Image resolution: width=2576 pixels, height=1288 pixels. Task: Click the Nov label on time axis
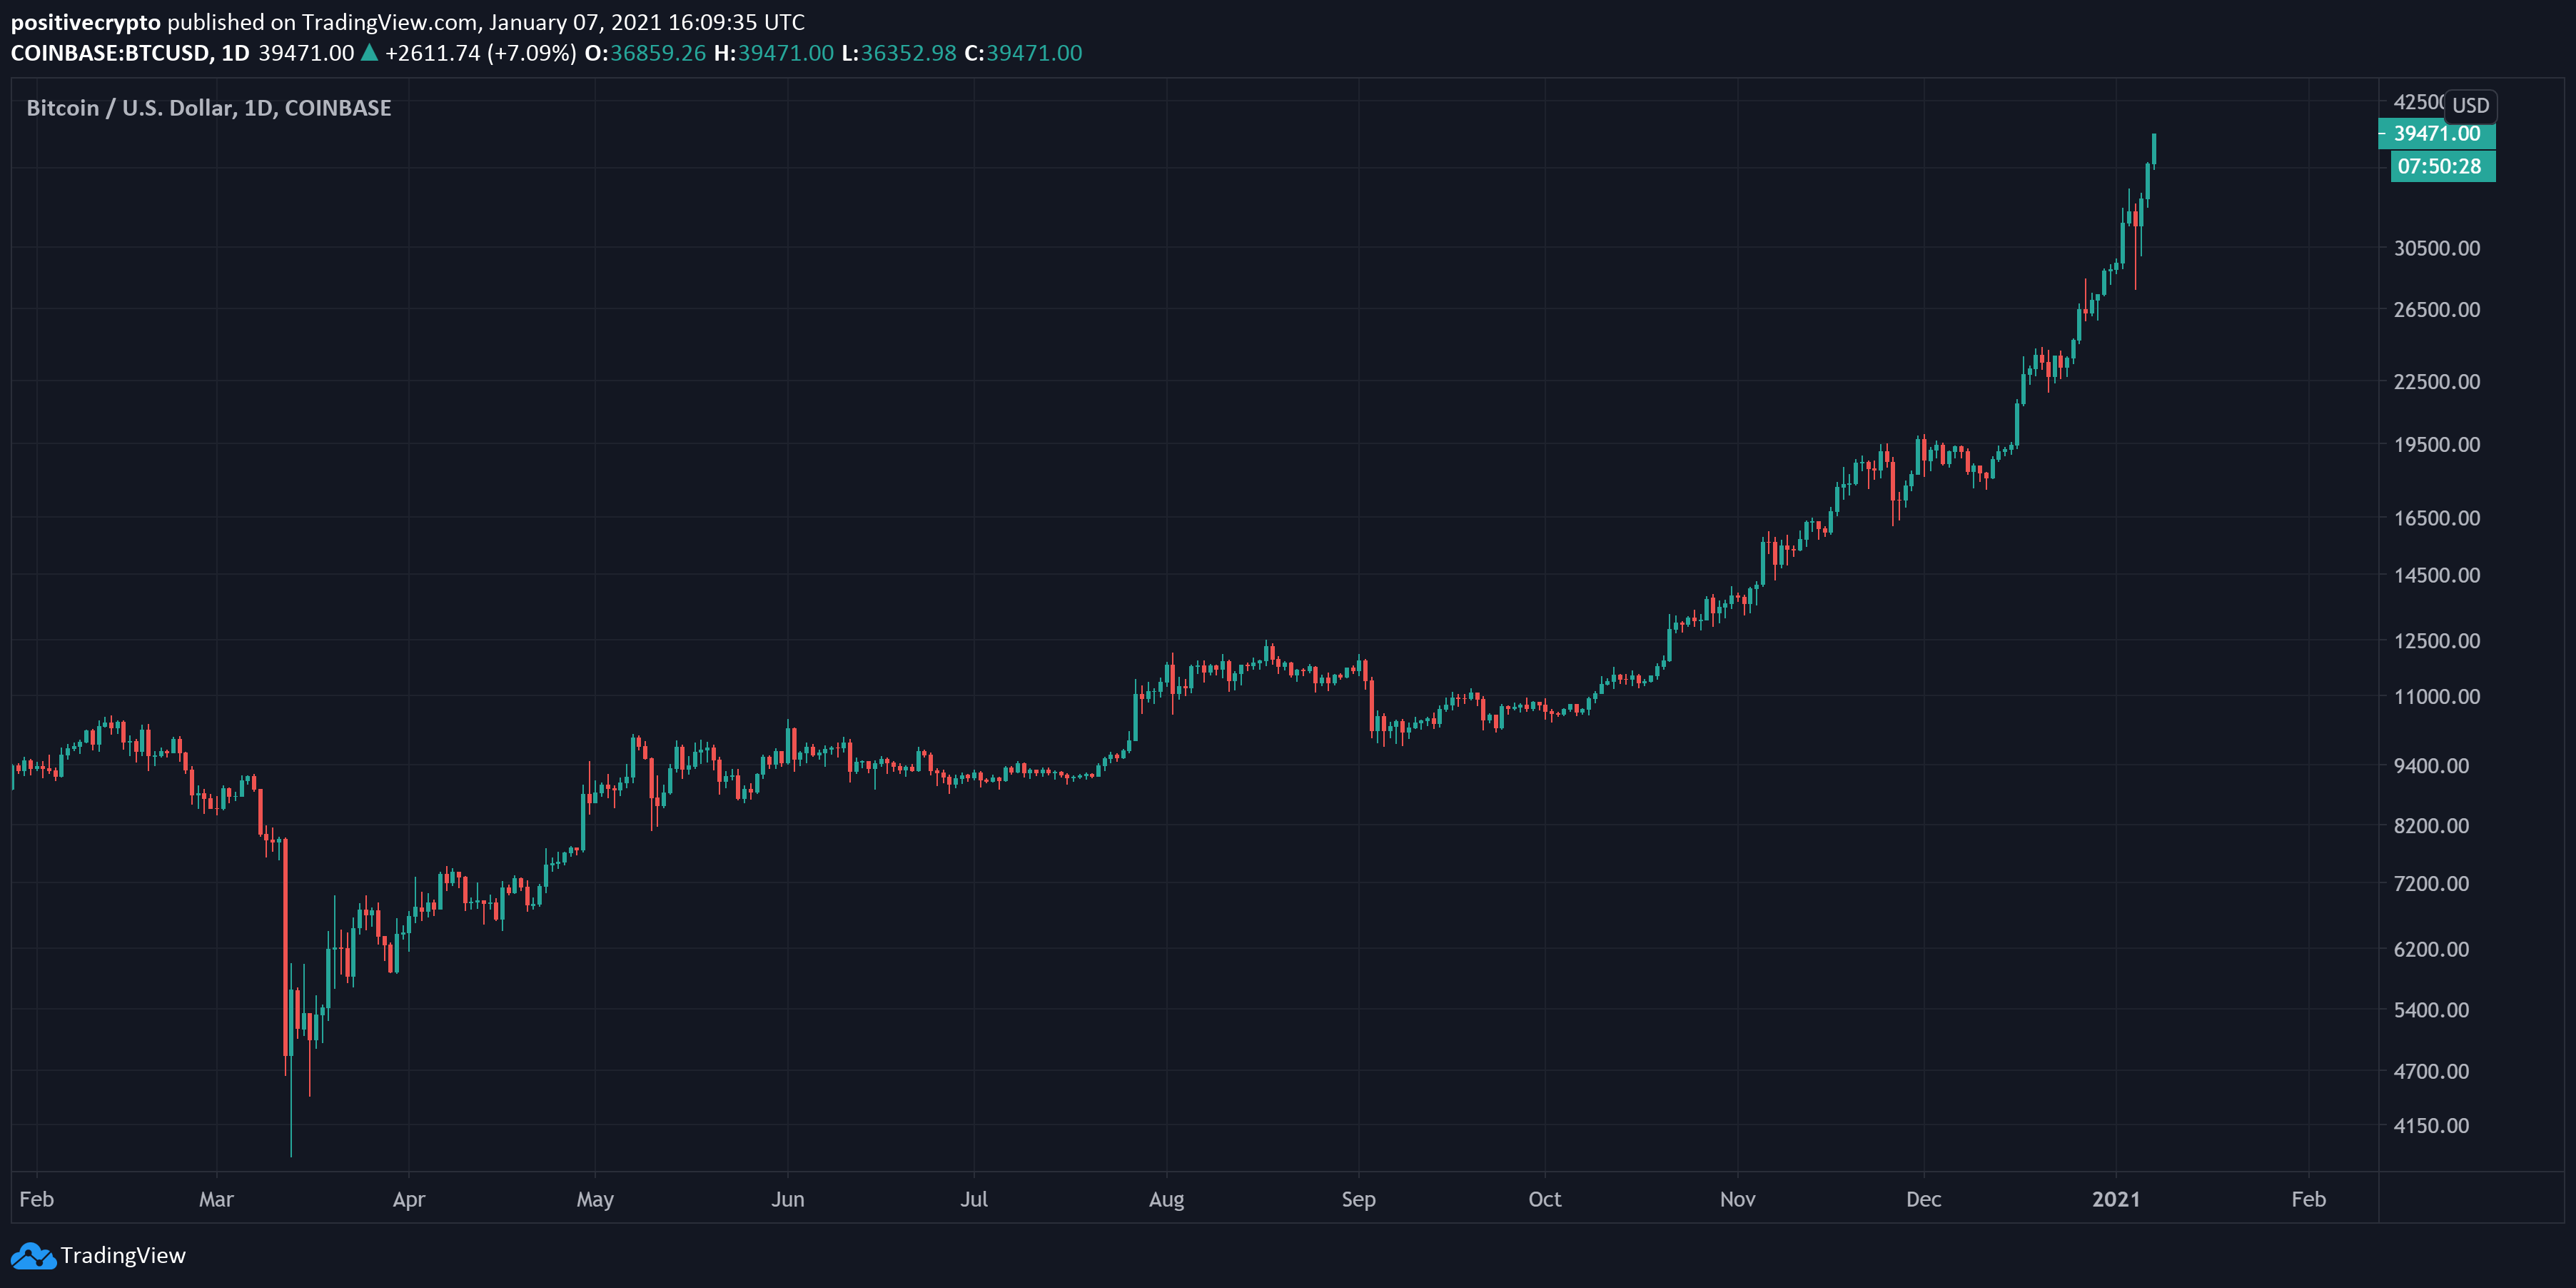1737,1199
